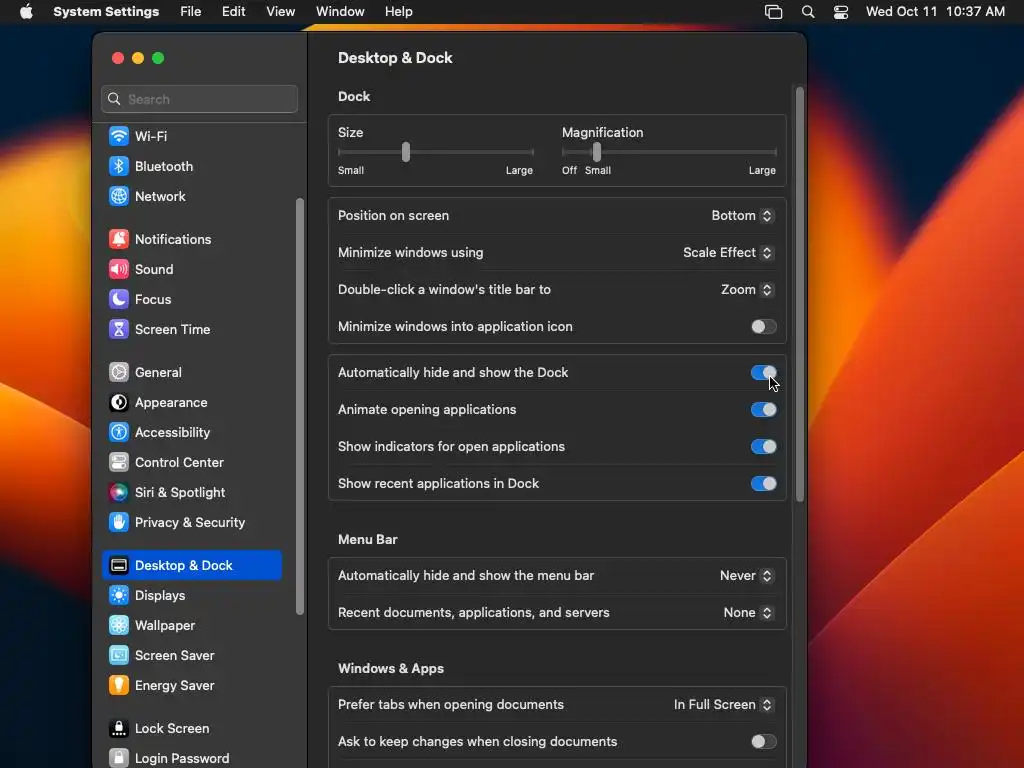Select the Accessibility icon

click(118, 432)
